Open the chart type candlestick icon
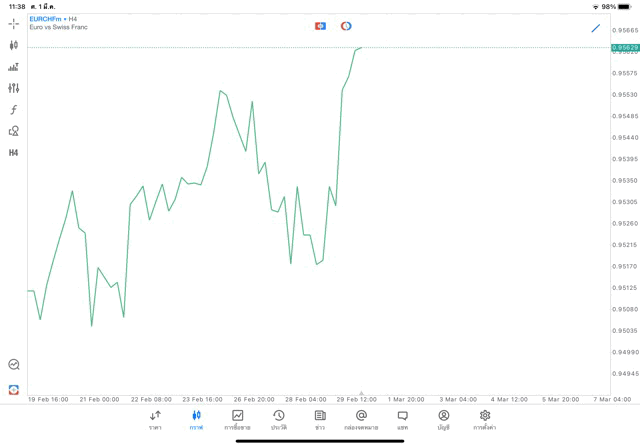Screen dimensions: 640x447 pyautogui.click(x=13, y=45)
